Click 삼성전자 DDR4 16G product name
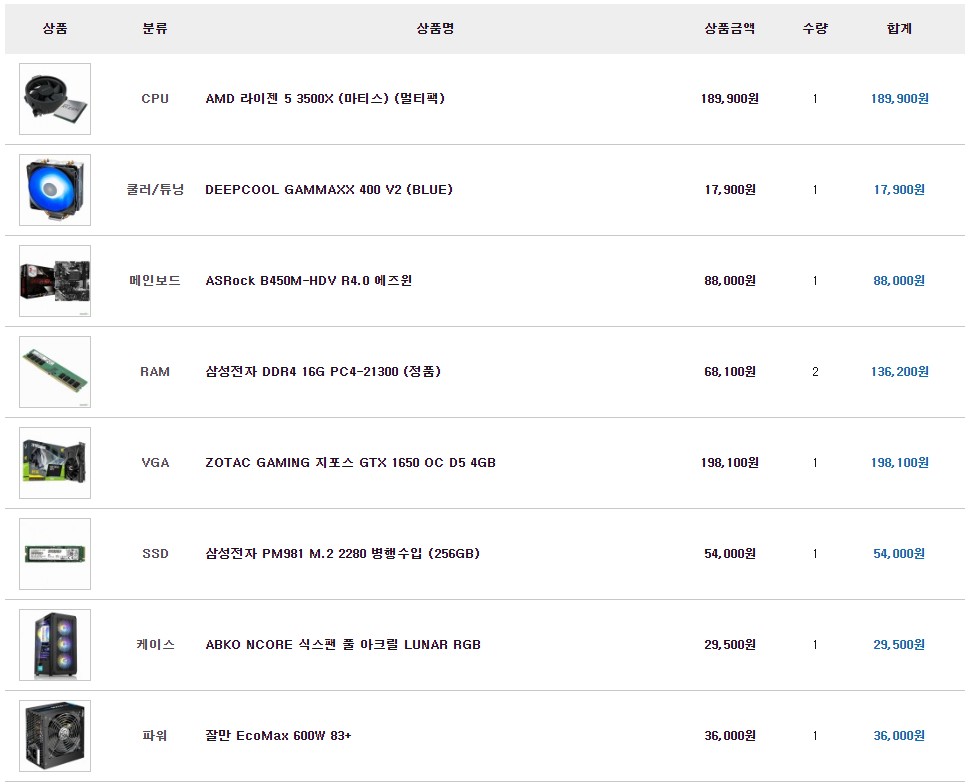Image resolution: width=968 pixels, height=784 pixels. (322, 372)
